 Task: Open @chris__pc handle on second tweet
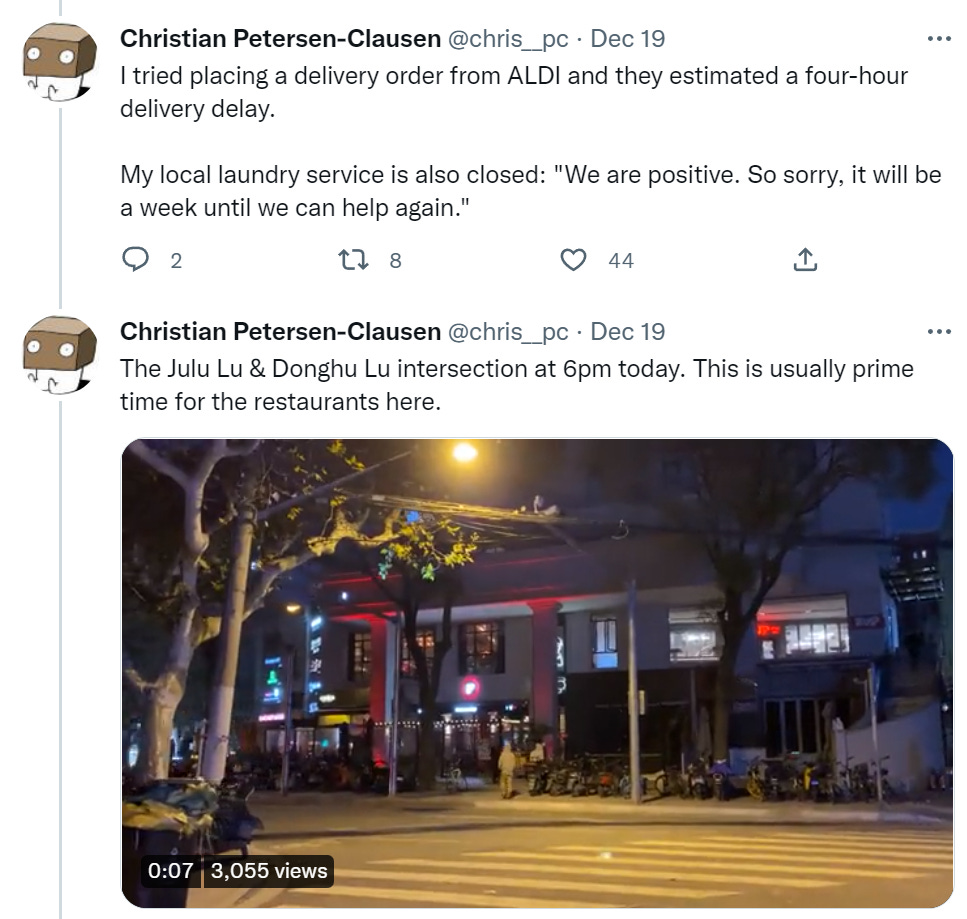(x=508, y=332)
